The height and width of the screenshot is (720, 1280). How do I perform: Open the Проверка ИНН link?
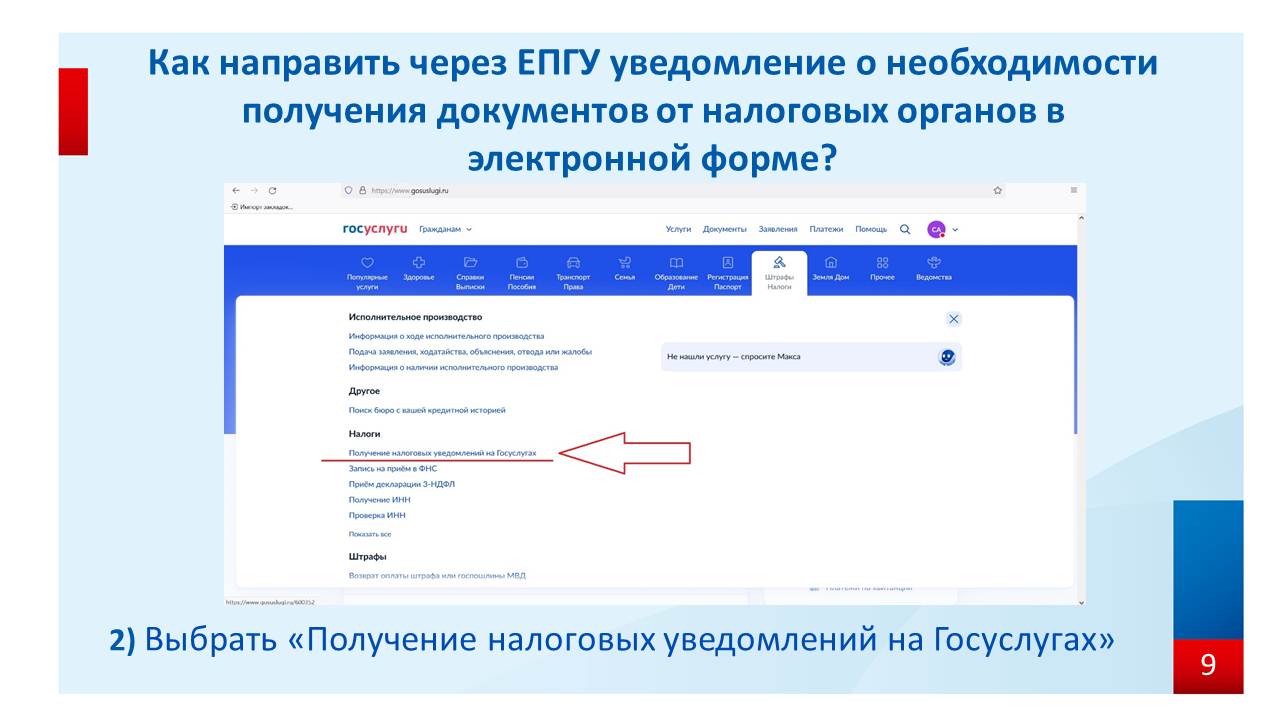[377, 515]
